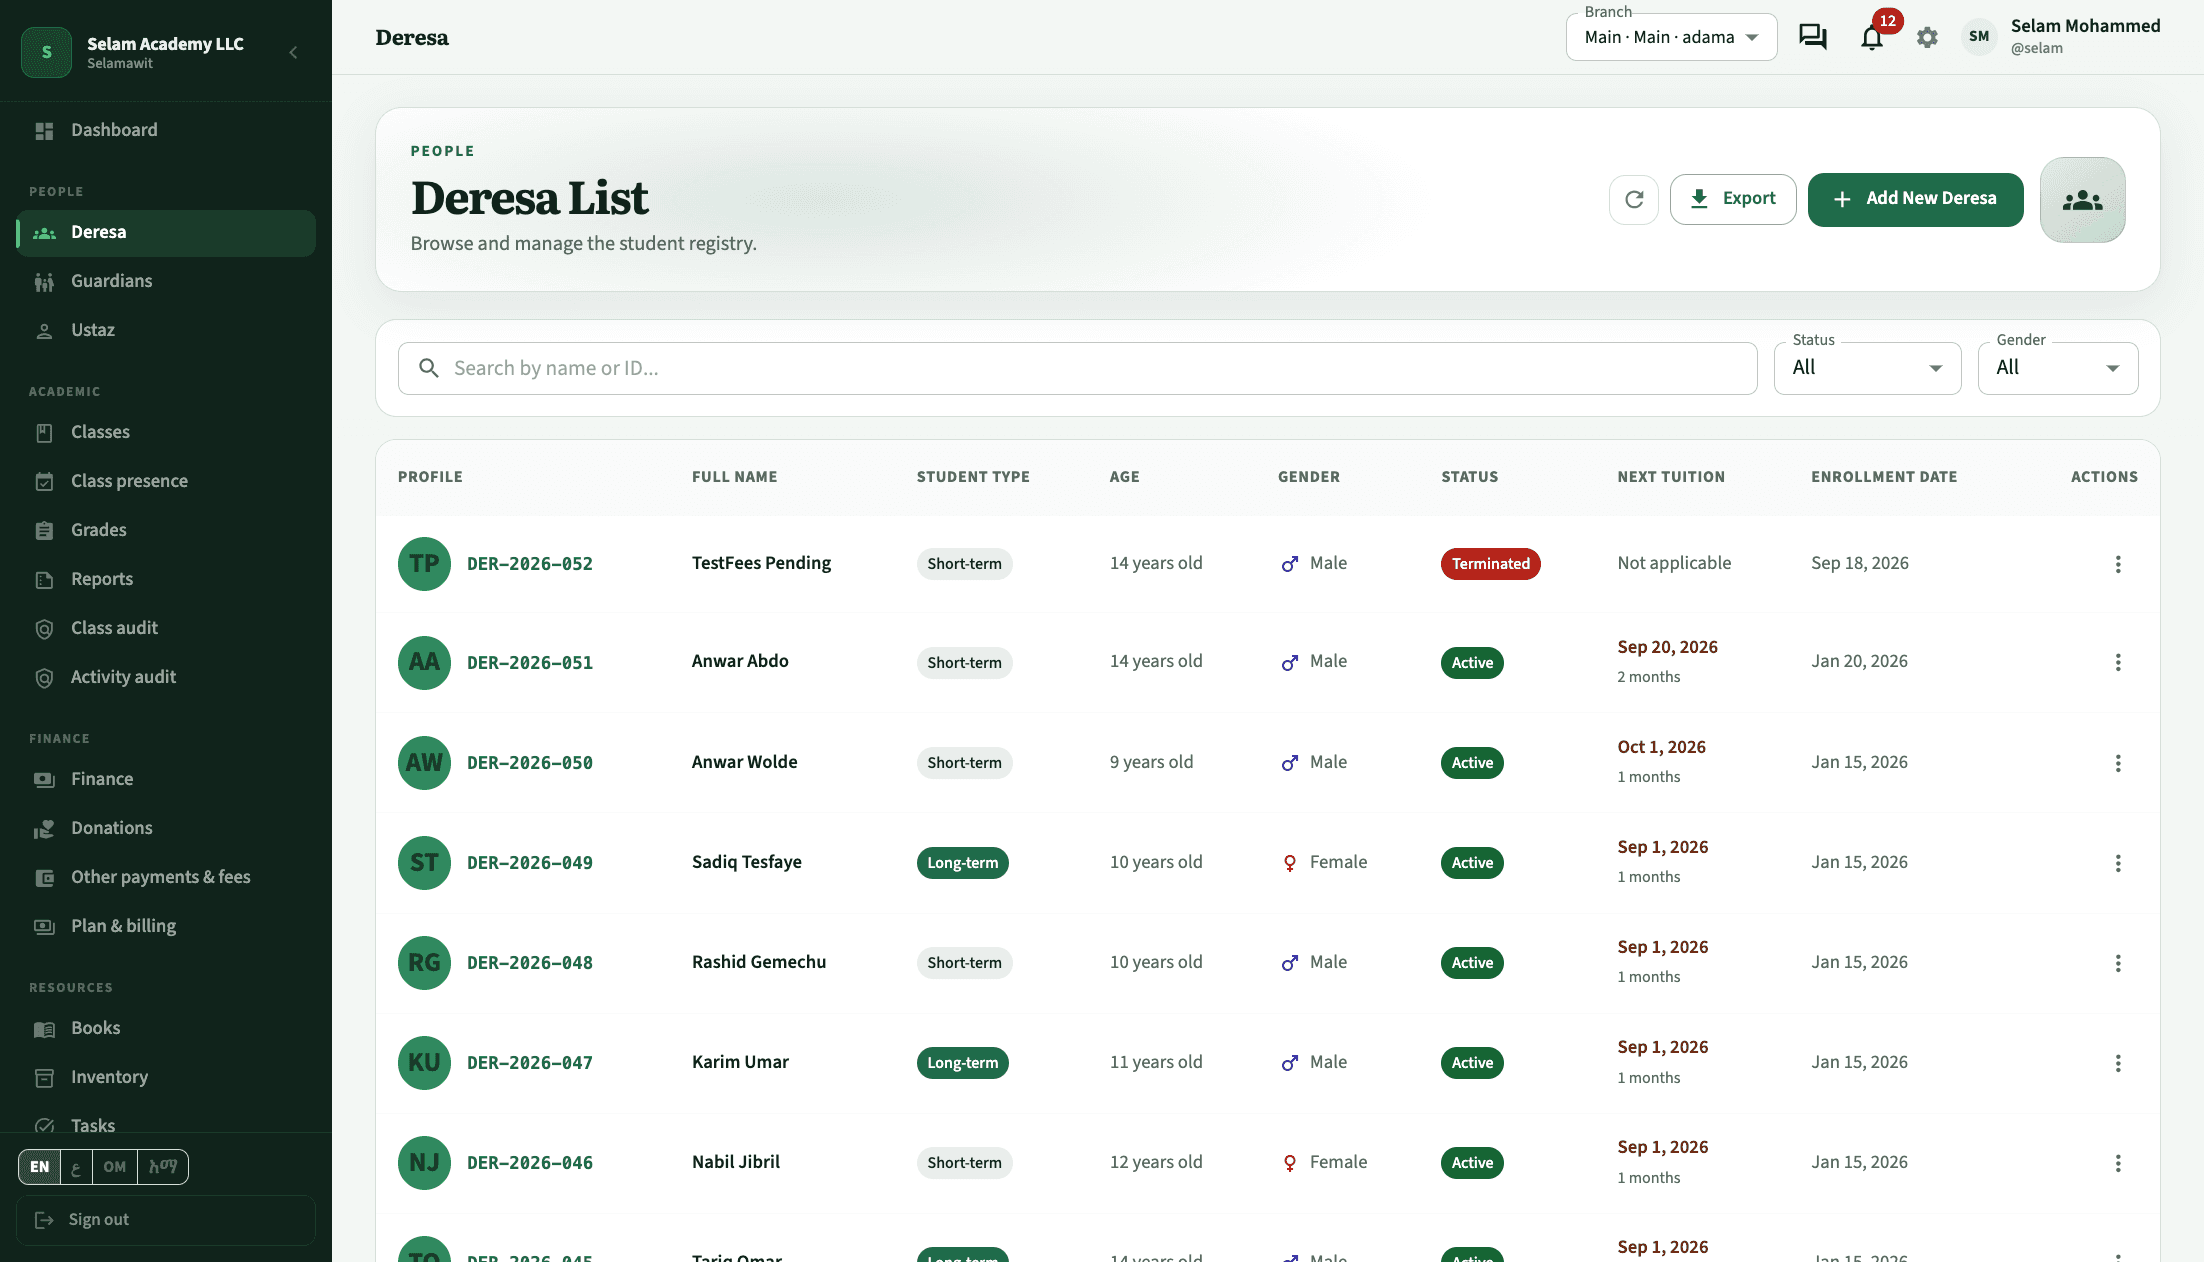
Task: Open the Gender filter dropdown
Action: (2058, 368)
